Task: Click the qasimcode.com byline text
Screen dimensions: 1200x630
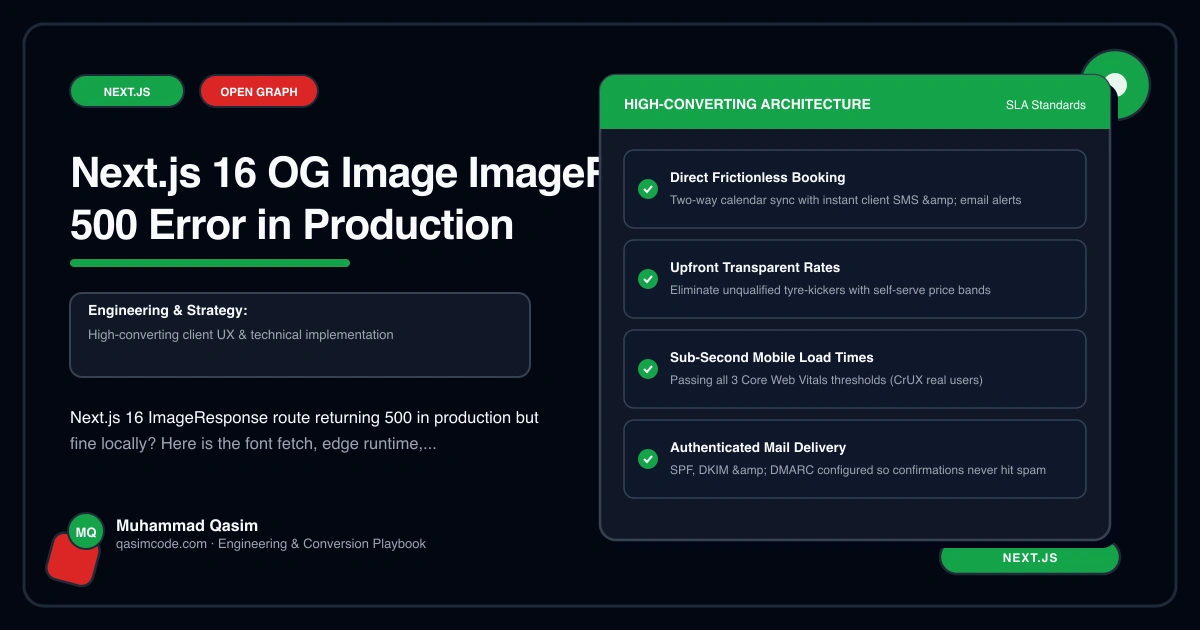Action: tap(271, 544)
